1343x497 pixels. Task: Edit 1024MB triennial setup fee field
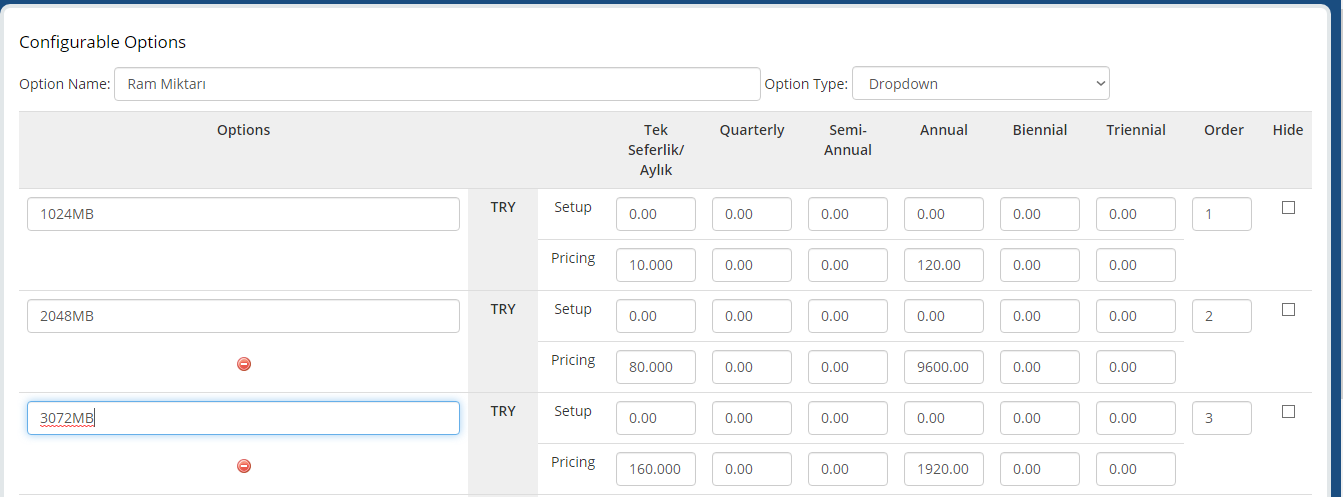point(1136,214)
